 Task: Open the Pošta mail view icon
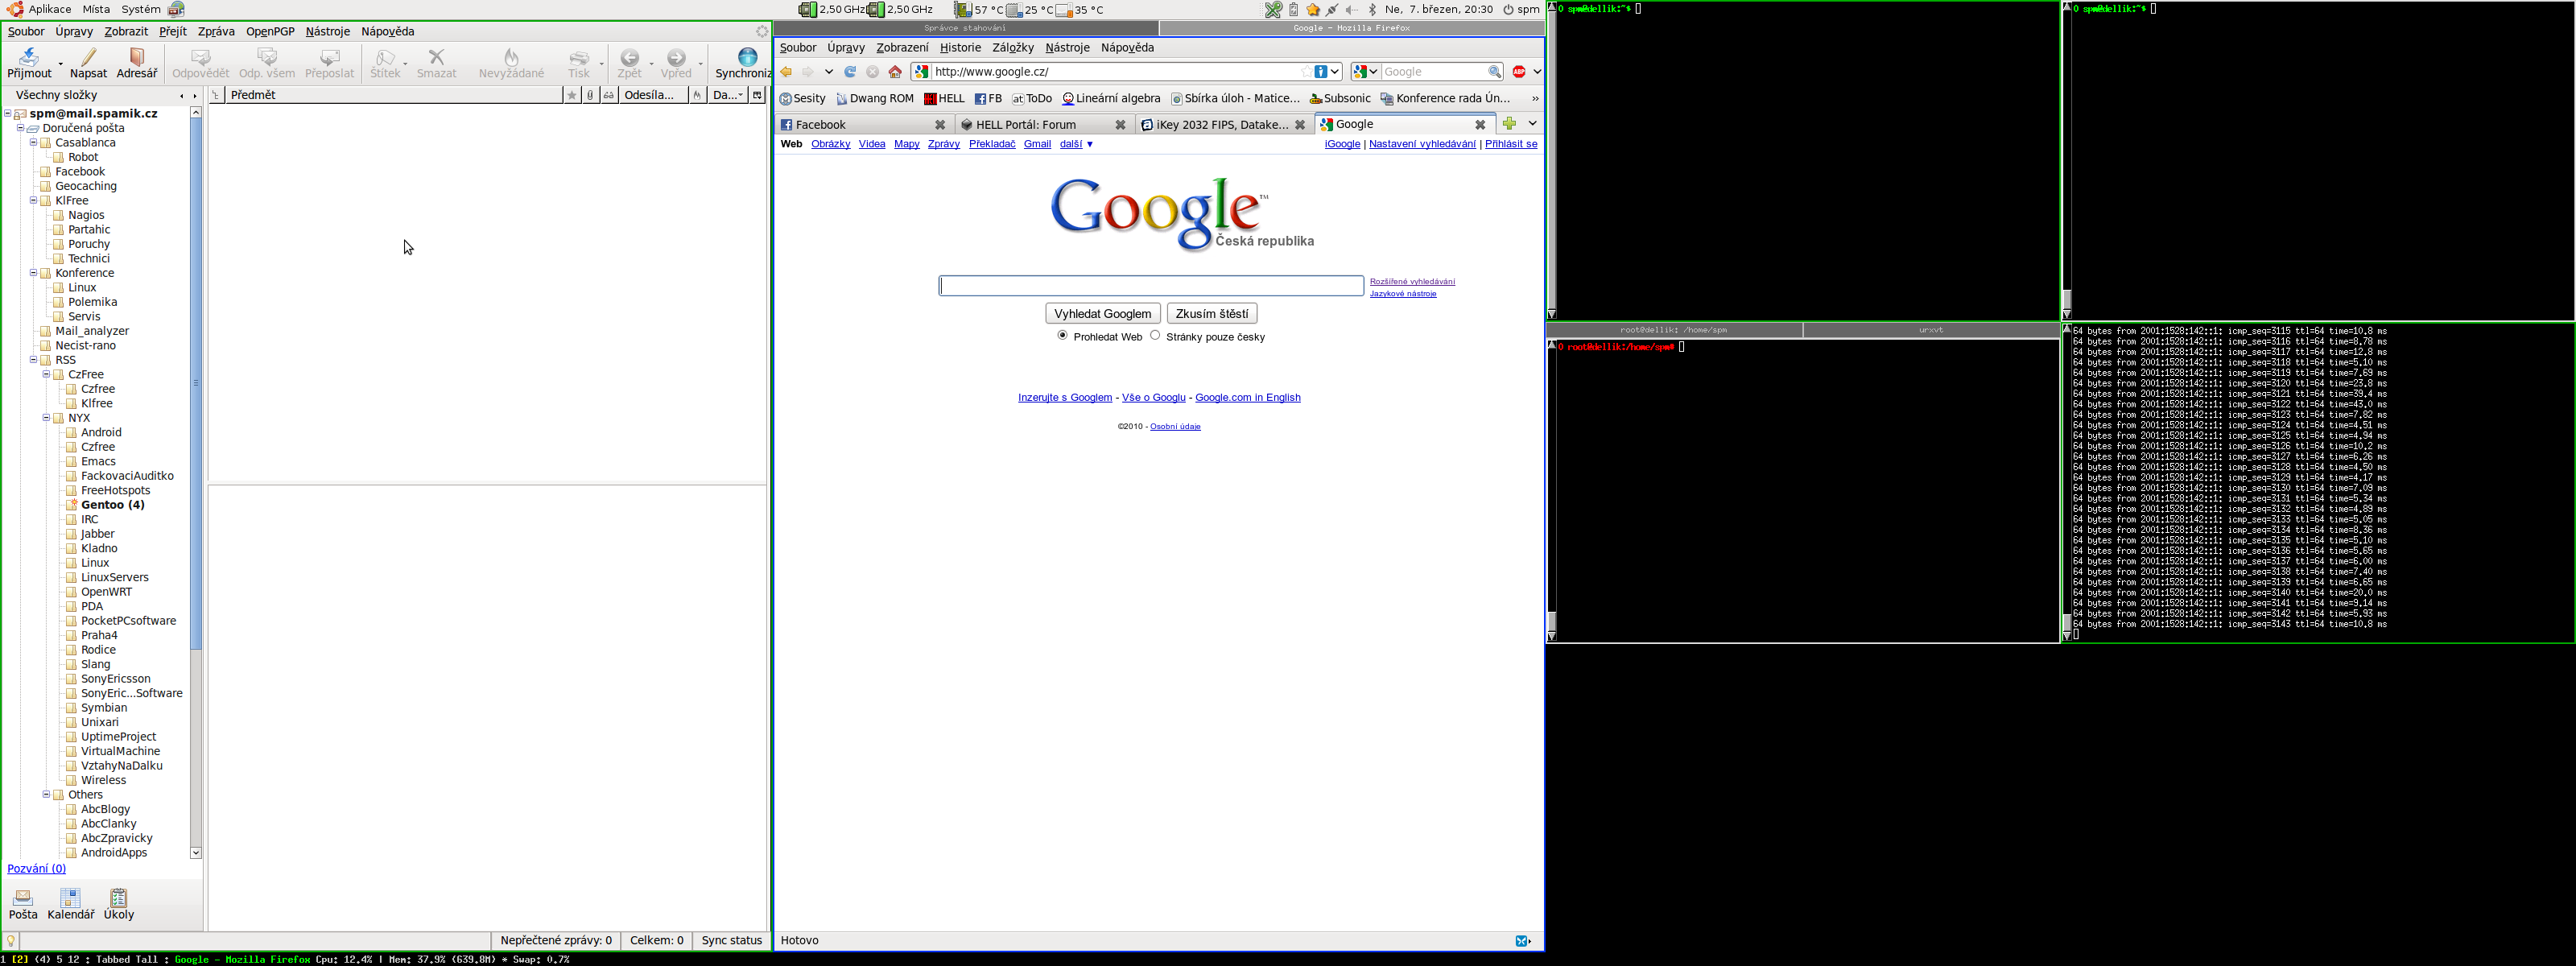(23, 904)
